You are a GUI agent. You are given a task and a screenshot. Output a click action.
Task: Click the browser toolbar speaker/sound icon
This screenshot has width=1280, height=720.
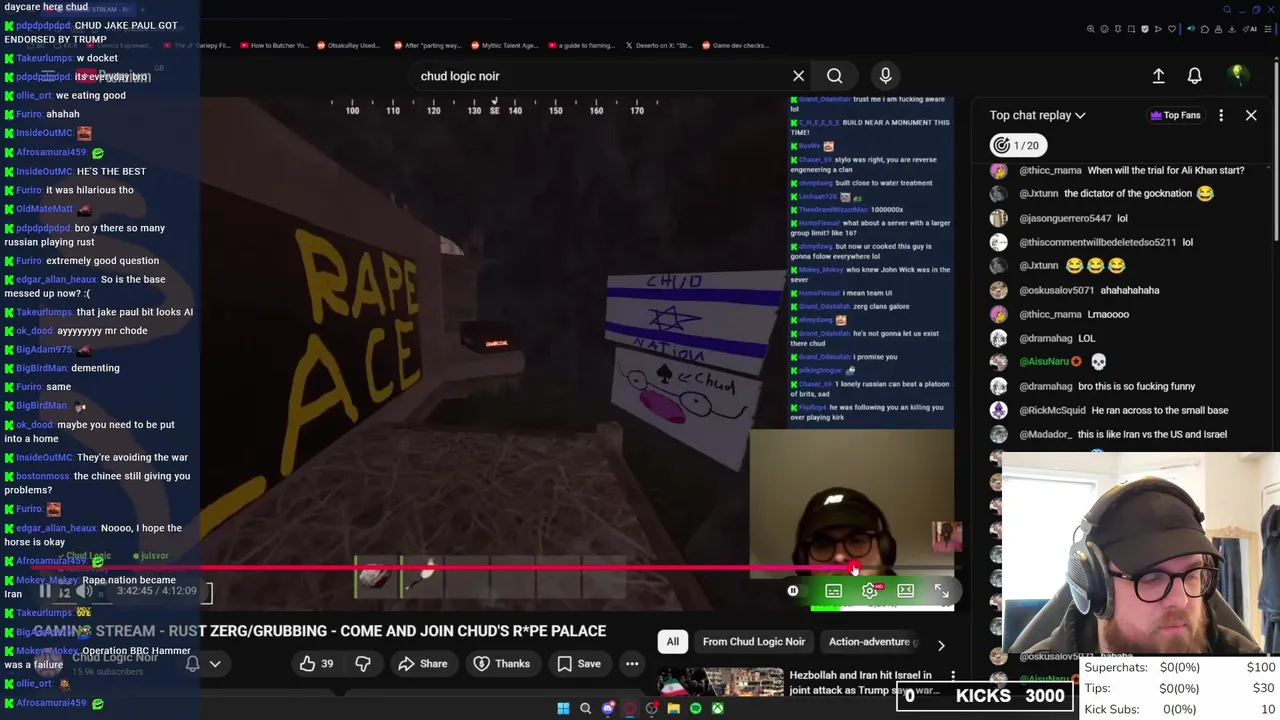[1191, 29]
